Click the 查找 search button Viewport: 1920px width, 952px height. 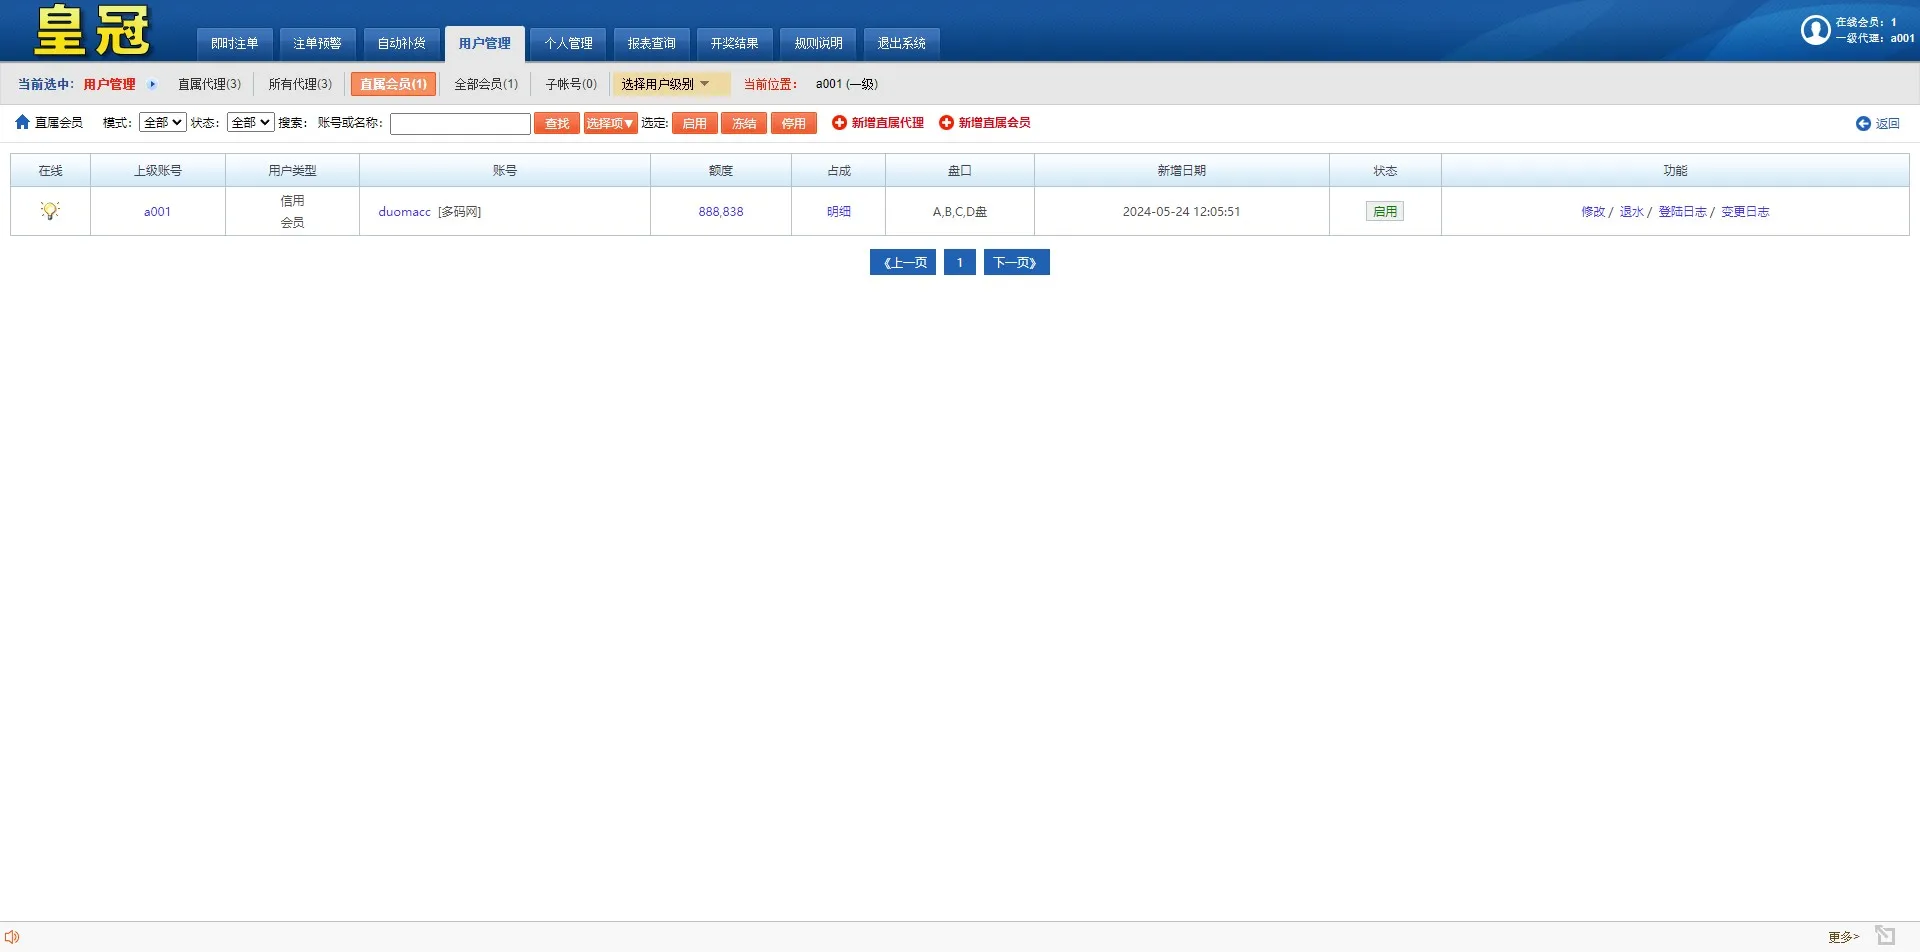pyautogui.click(x=556, y=123)
